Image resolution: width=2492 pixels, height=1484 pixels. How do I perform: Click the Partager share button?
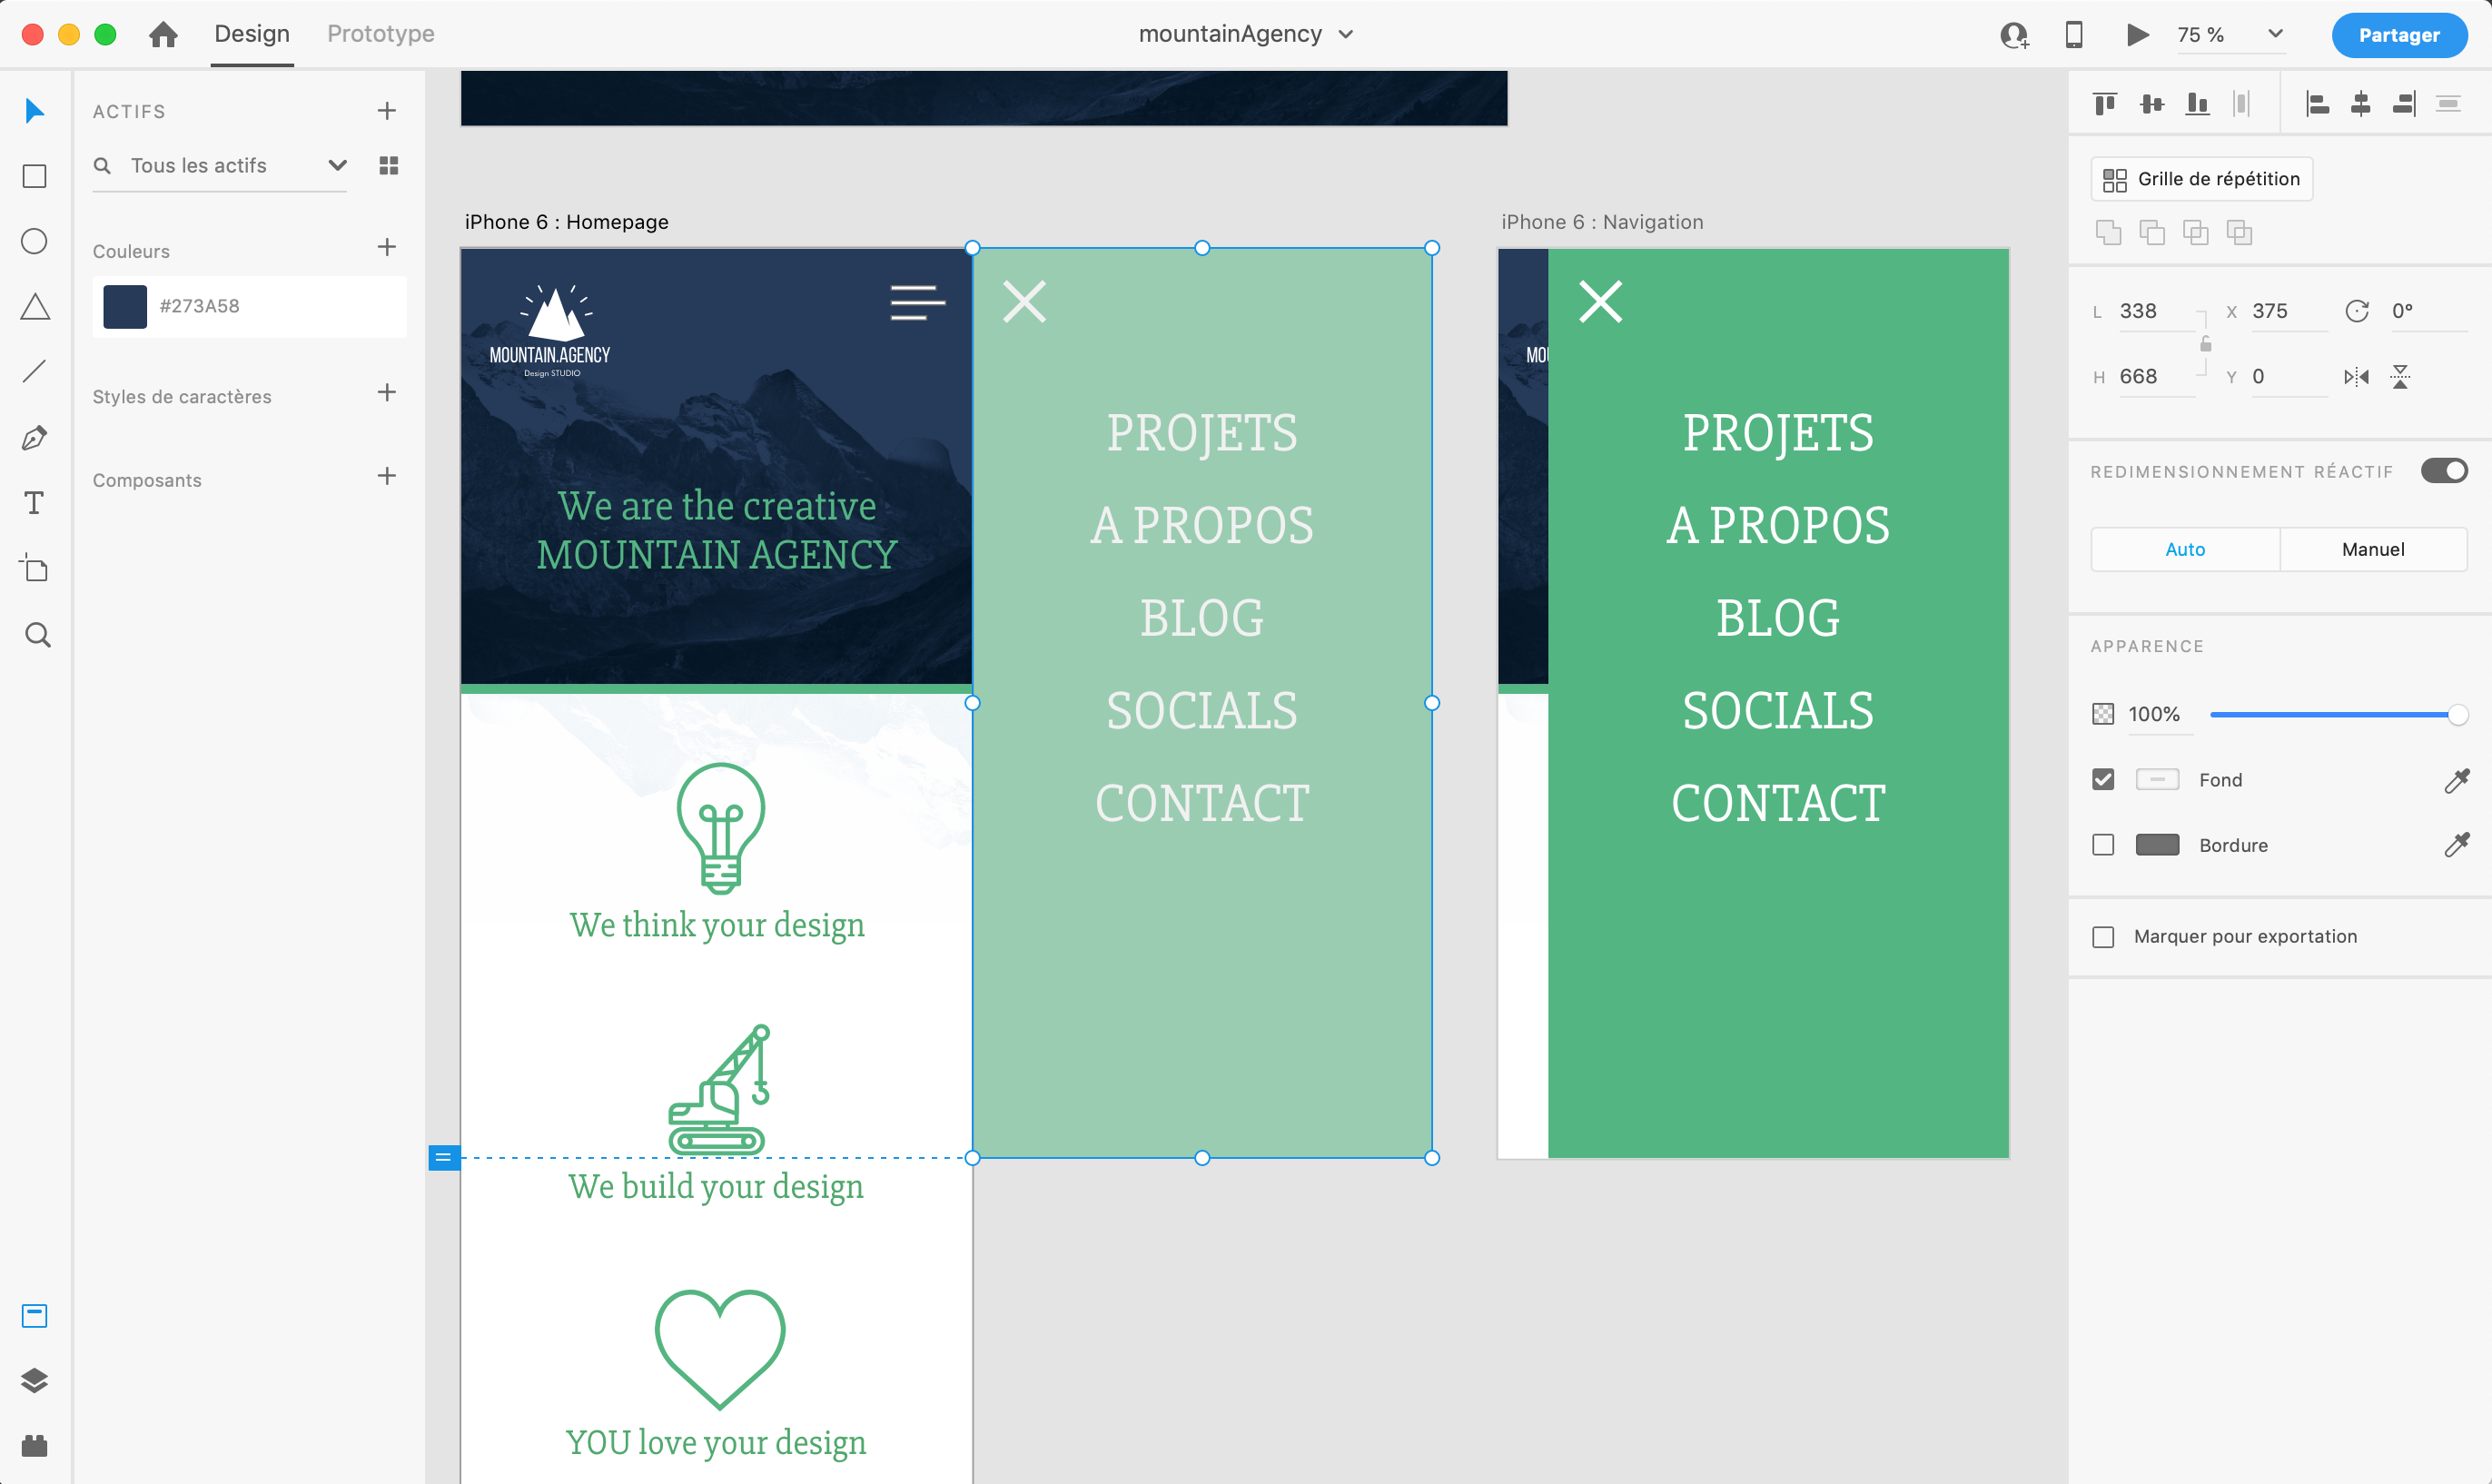pos(2399,35)
